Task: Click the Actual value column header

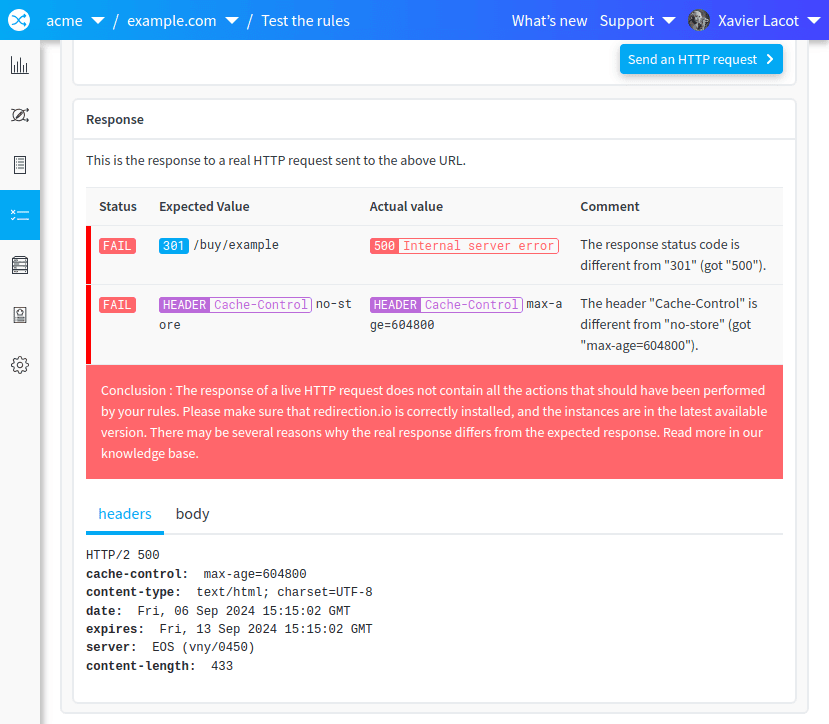Action: click(x=406, y=206)
